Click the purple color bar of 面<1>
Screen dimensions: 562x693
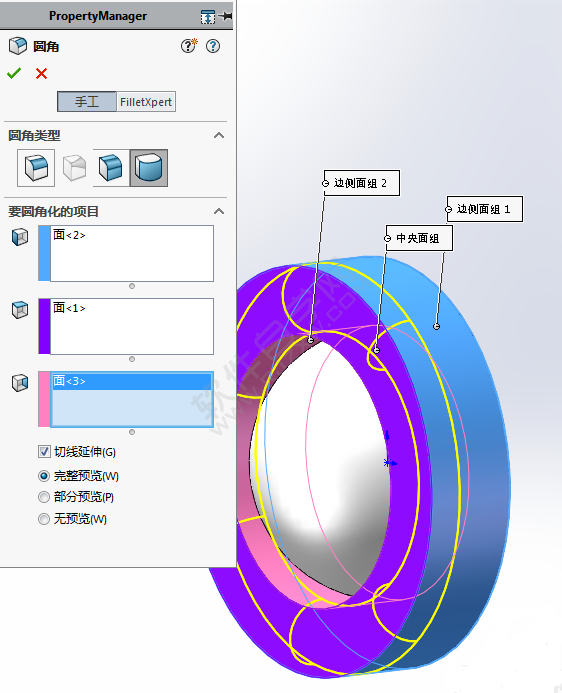(x=44, y=326)
